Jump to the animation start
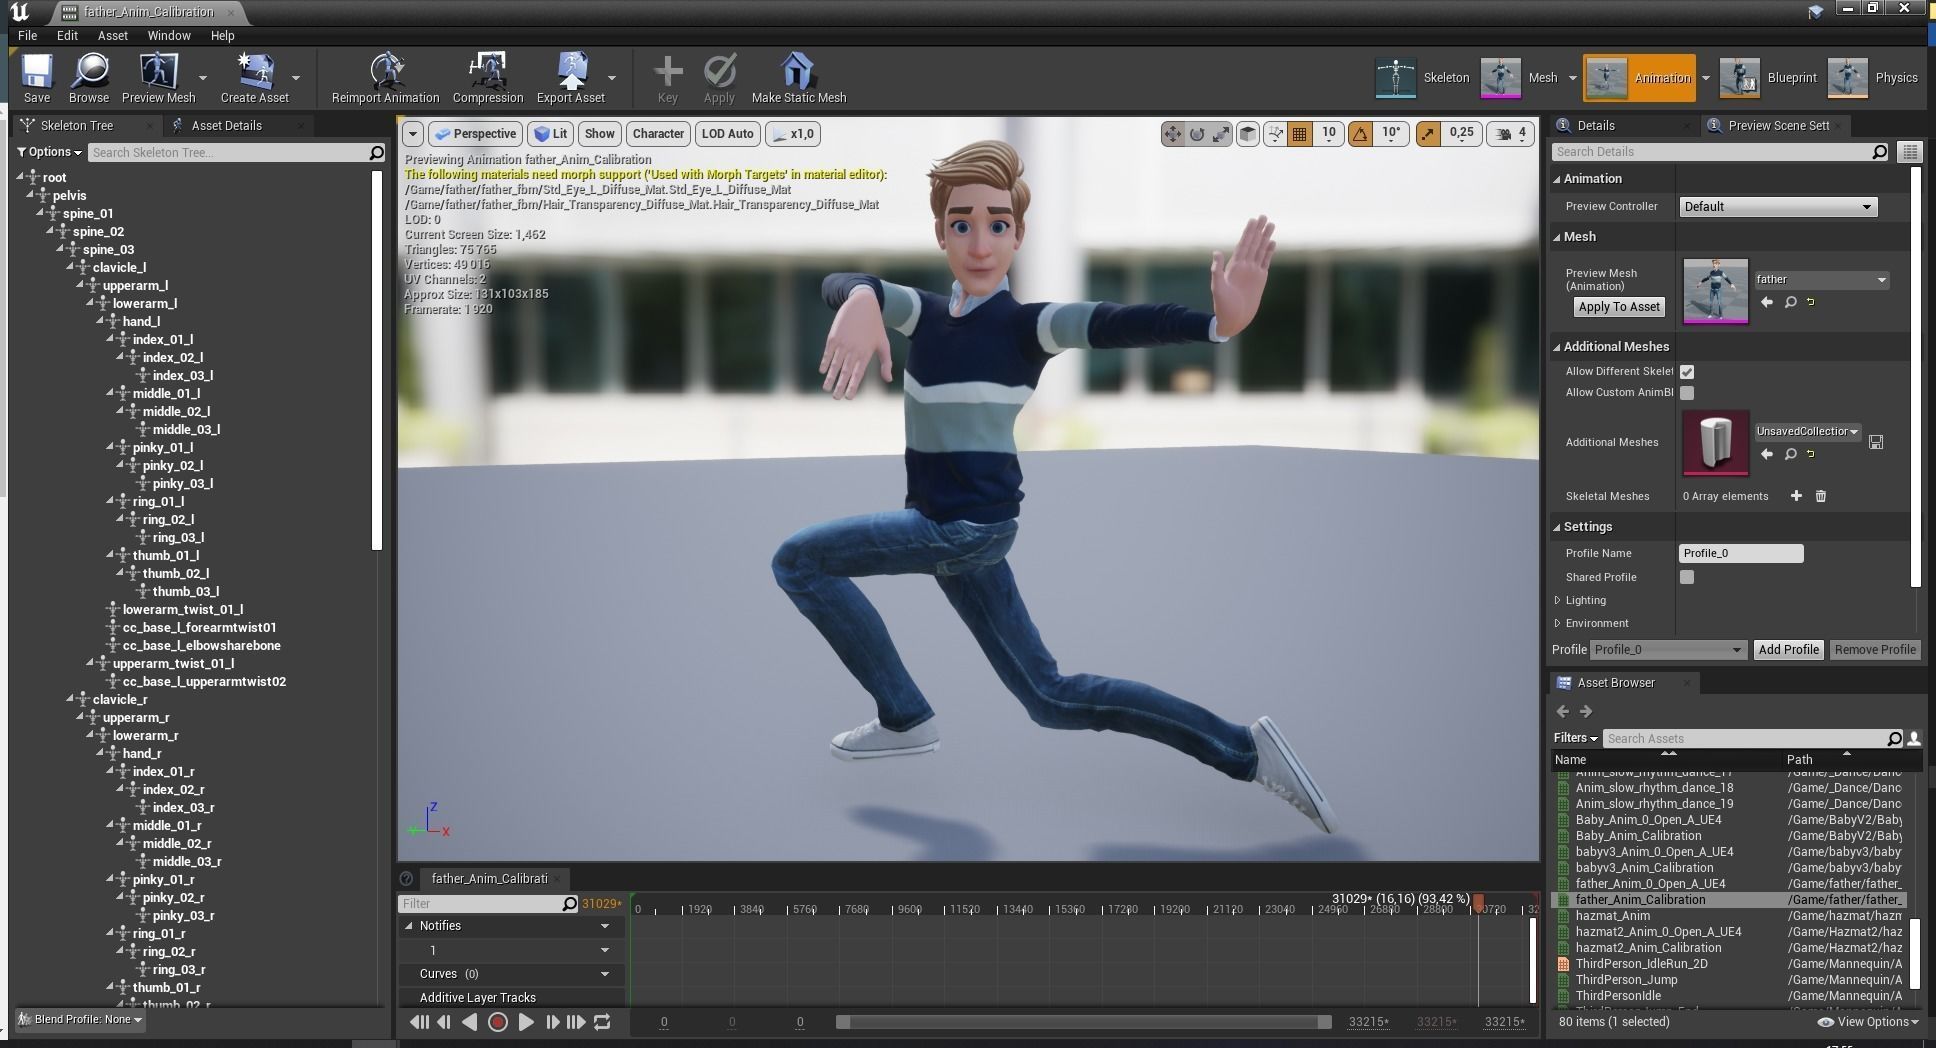 pos(419,1022)
